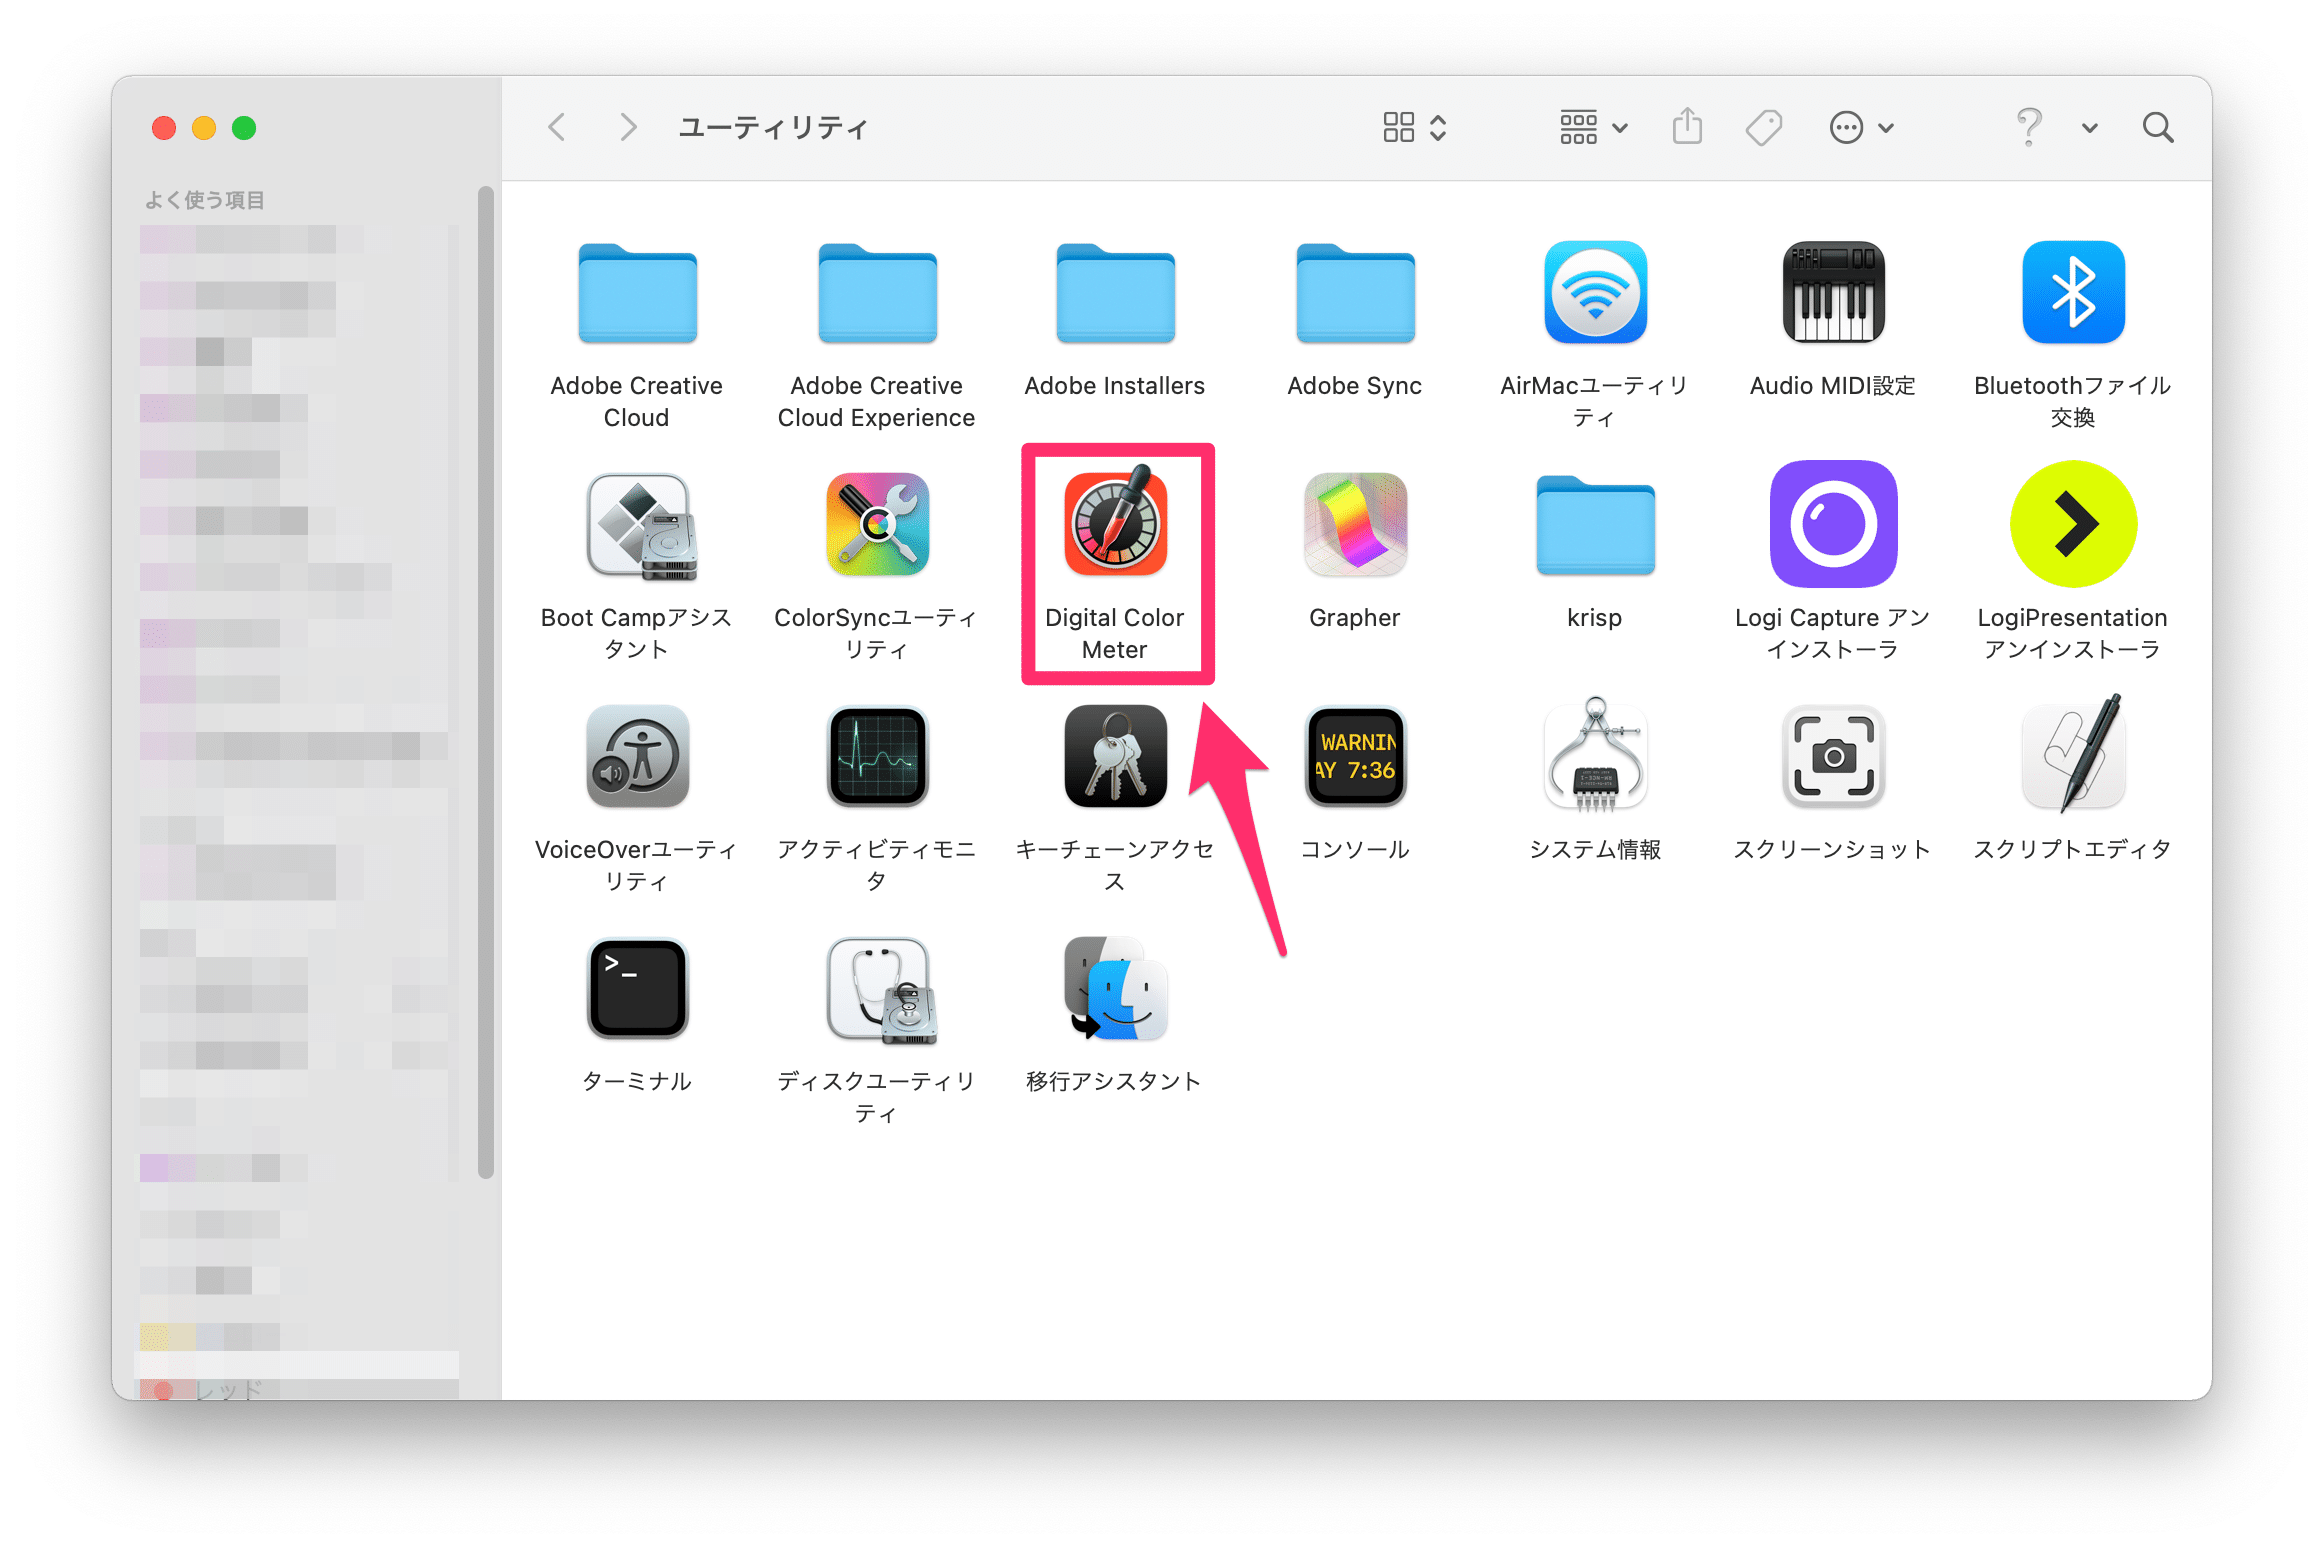Image resolution: width=2324 pixels, height=1548 pixels.
Task: Open the スクリーンショット (Screenshot) utility
Action: (x=1832, y=757)
